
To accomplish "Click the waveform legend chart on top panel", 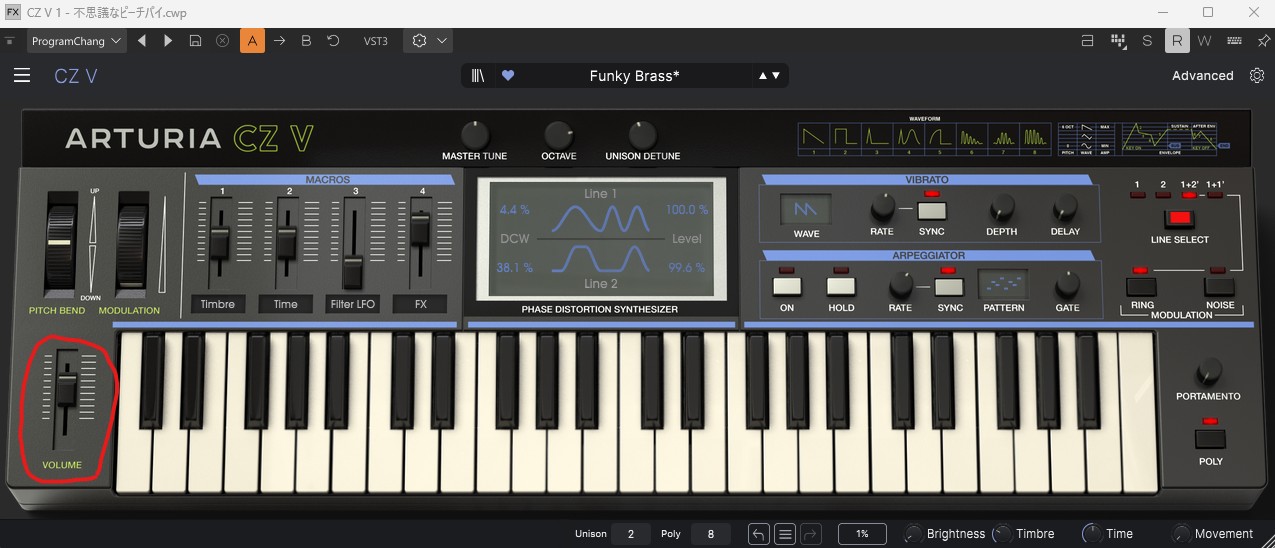I will tap(923, 138).
